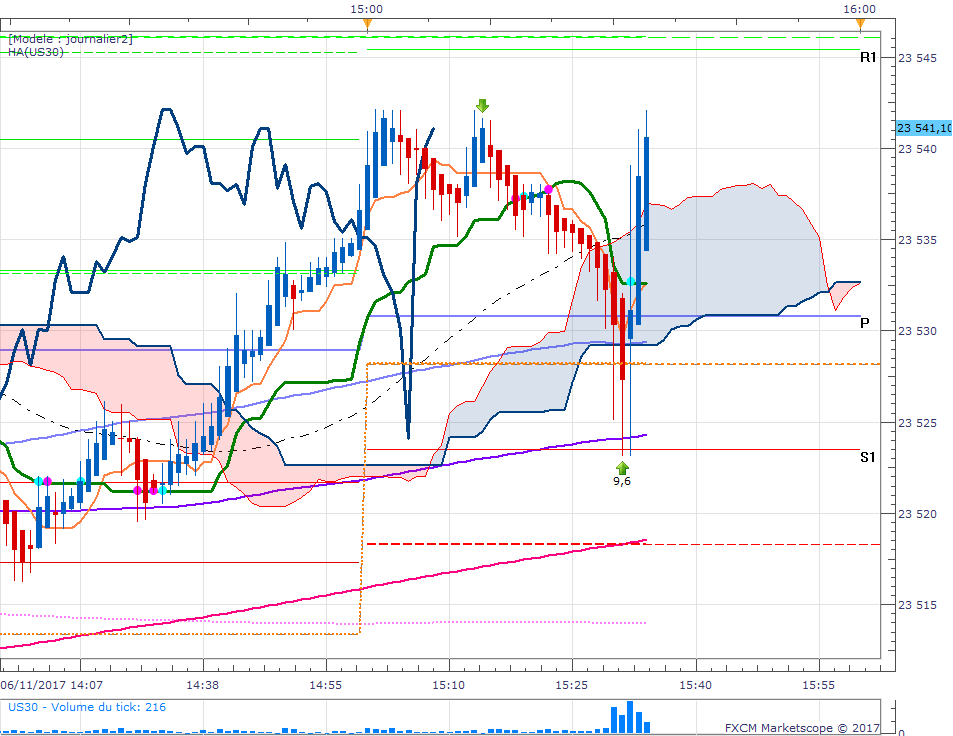Image resolution: width=953 pixels, height=736 pixels.
Task: Click the Modele journalier2 template label
Action: pyautogui.click(x=70, y=39)
